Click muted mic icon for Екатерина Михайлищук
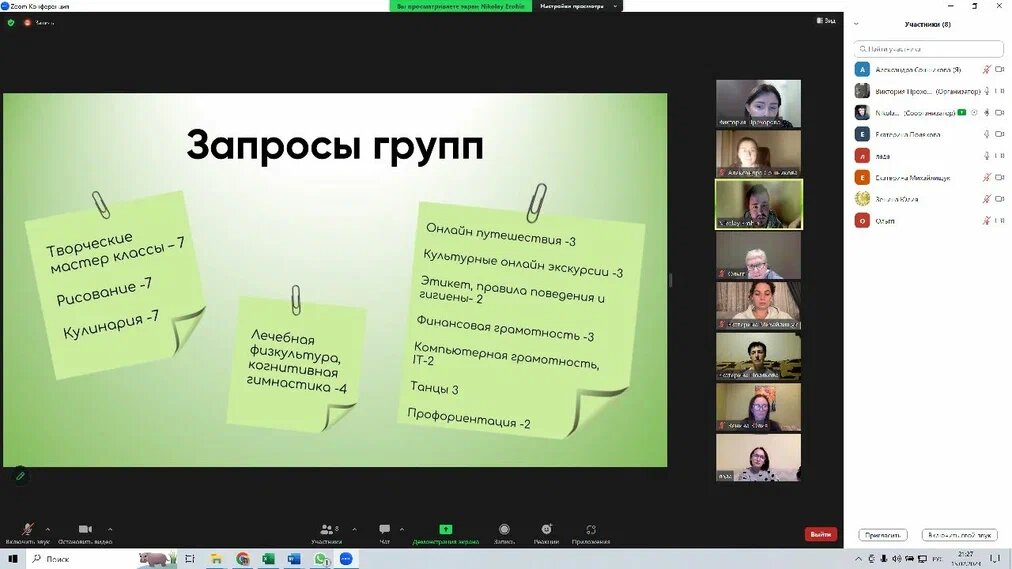Viewport: 1012px width, 569px height. tap(986, 177)
